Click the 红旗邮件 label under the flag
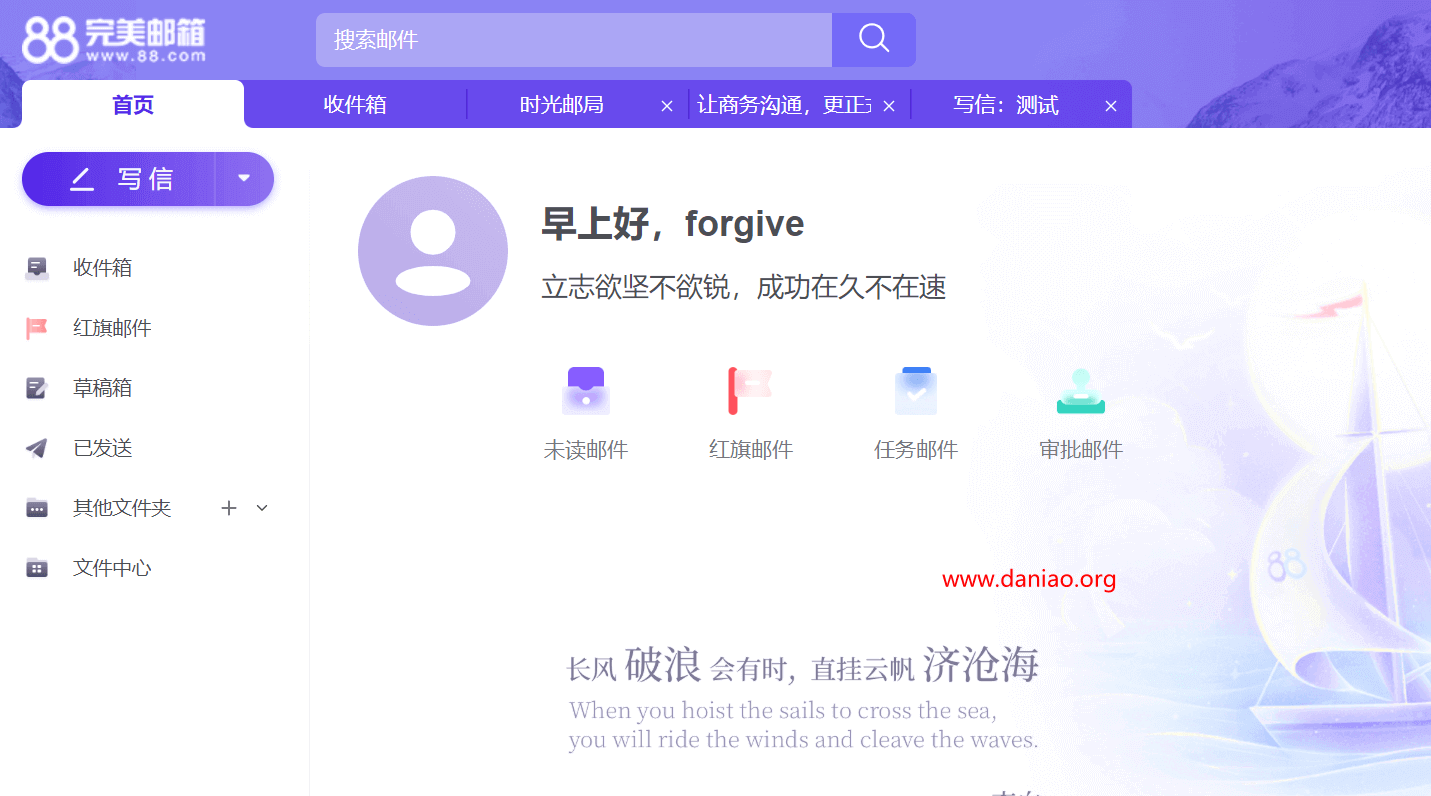This screenshot has height=796, width=1431. pos(751,450)
